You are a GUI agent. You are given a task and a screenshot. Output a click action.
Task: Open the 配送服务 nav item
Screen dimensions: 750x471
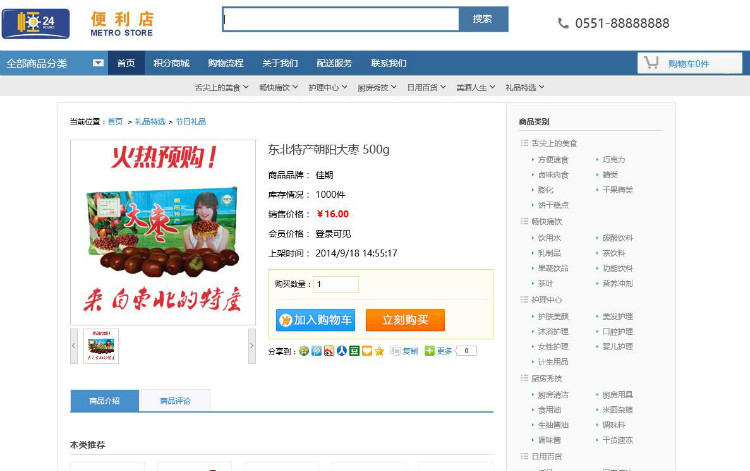[334, 63]
